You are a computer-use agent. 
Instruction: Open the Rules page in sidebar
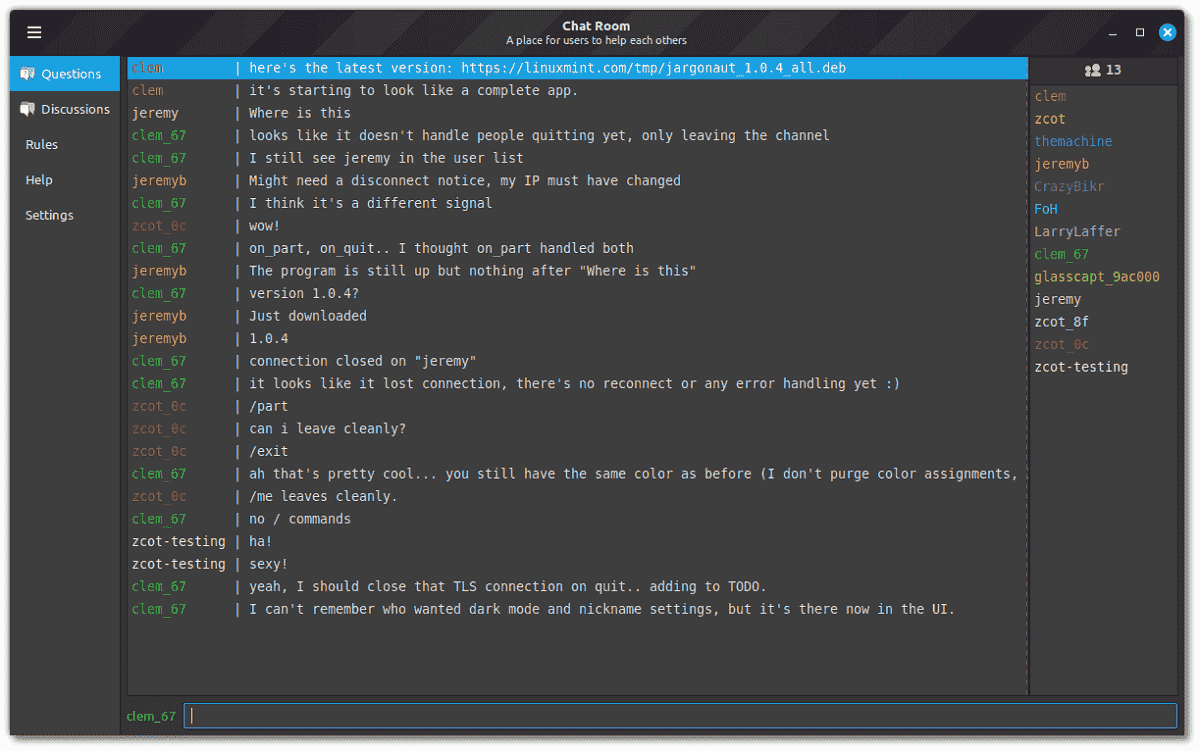tap(42, 145)
